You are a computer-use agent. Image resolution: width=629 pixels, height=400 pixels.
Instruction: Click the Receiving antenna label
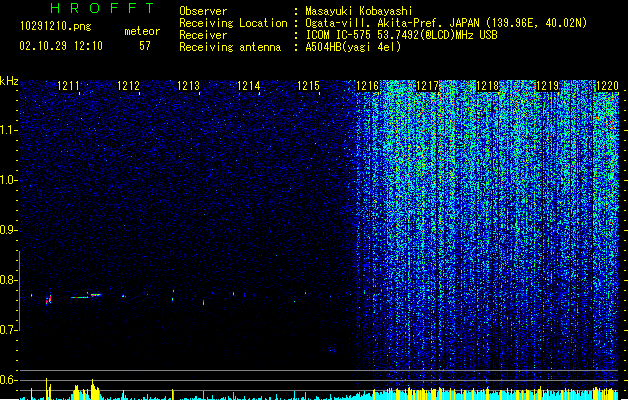pyautogui.click(x=230, y=47)
